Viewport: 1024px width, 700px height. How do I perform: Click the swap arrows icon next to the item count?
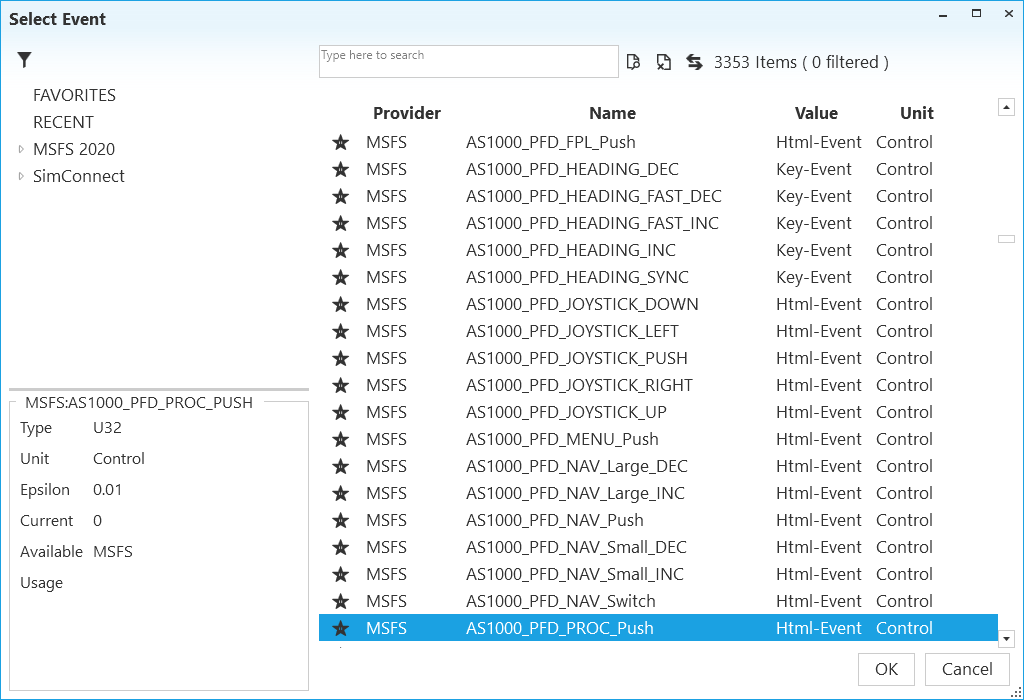[694, 62]
